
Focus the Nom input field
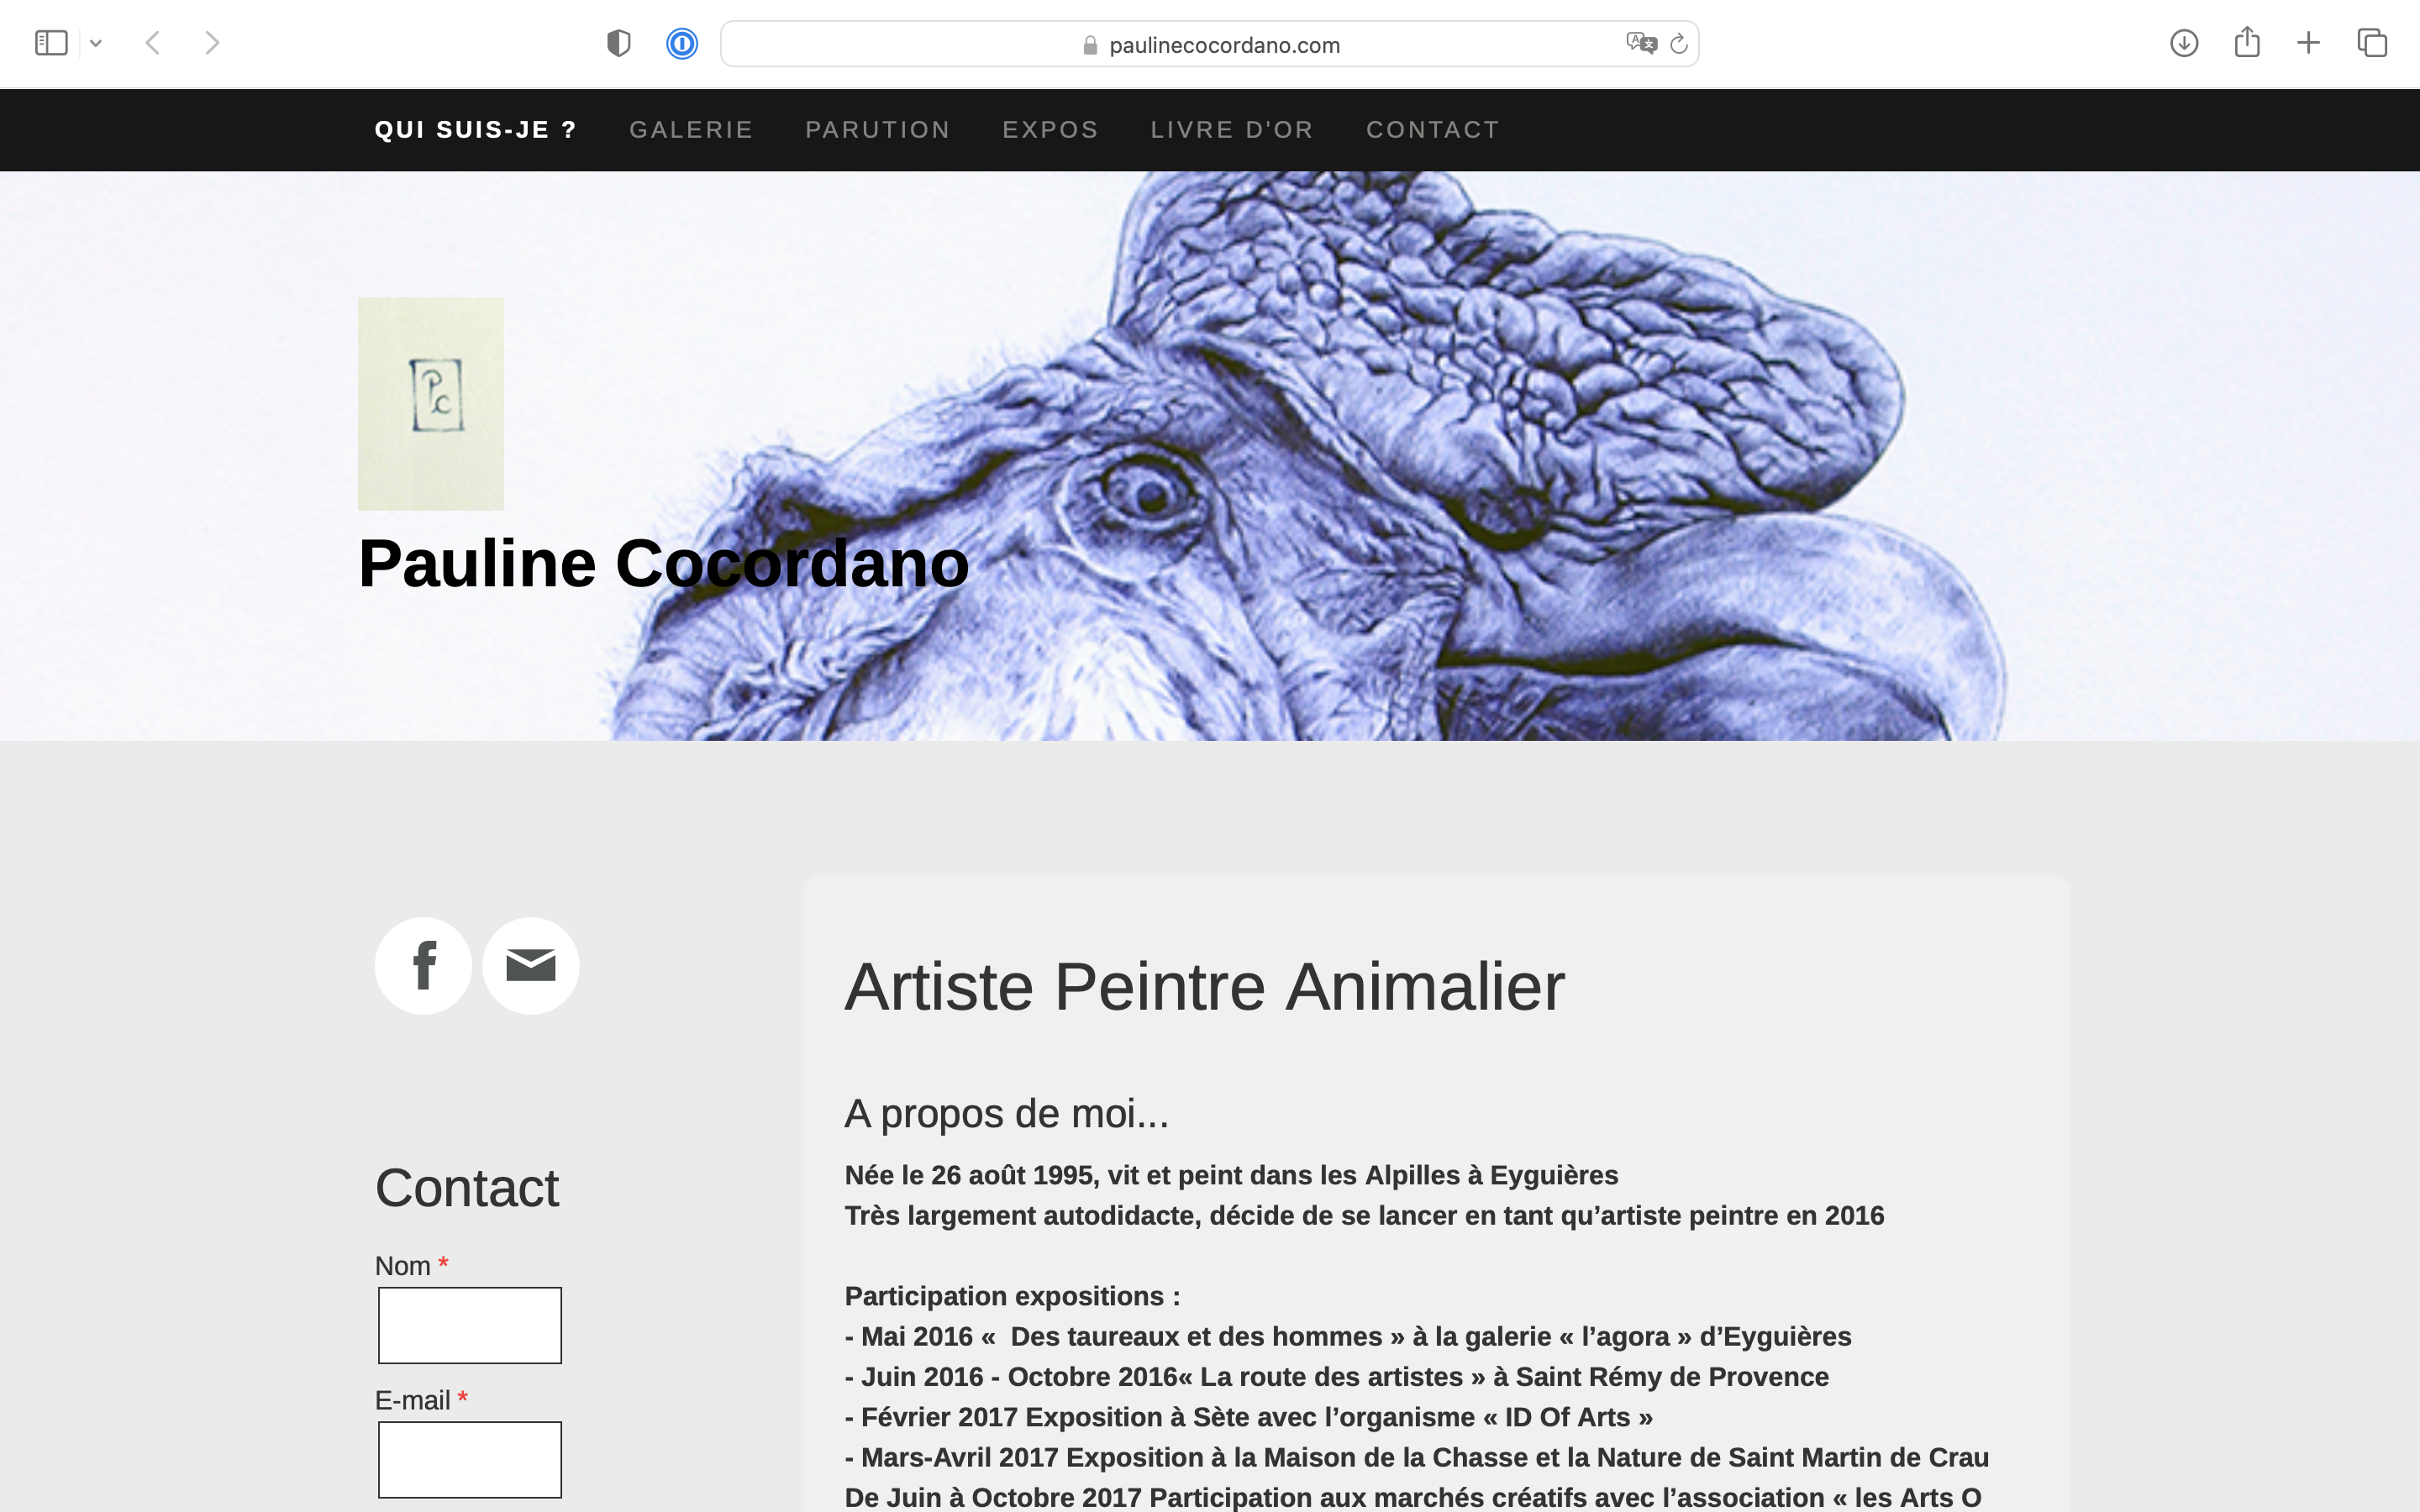(x=470, y=1325)
